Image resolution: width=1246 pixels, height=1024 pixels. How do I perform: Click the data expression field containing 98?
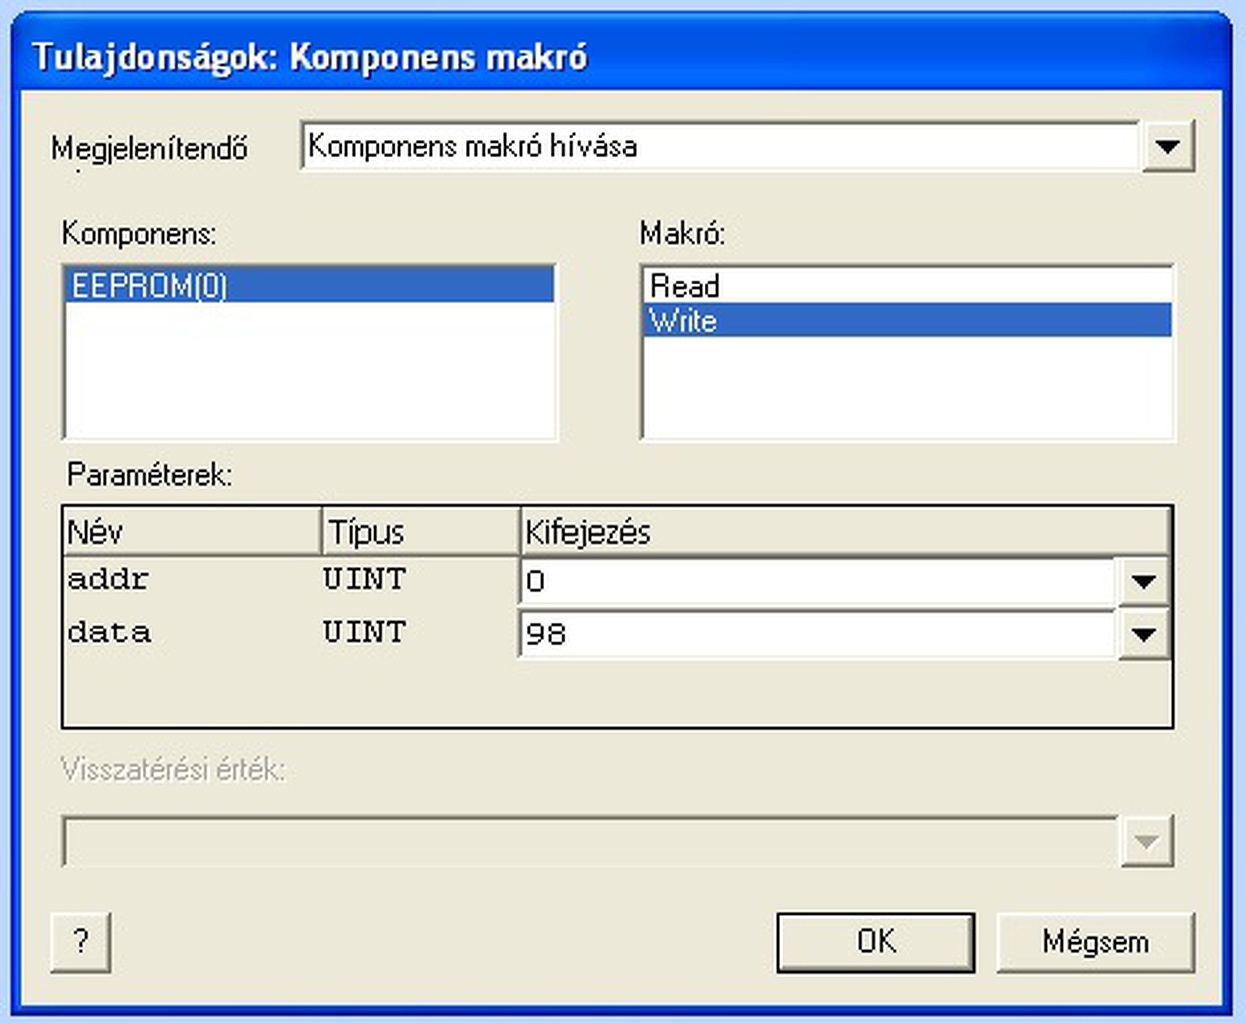pyautogui.click(x=817, y=634)
